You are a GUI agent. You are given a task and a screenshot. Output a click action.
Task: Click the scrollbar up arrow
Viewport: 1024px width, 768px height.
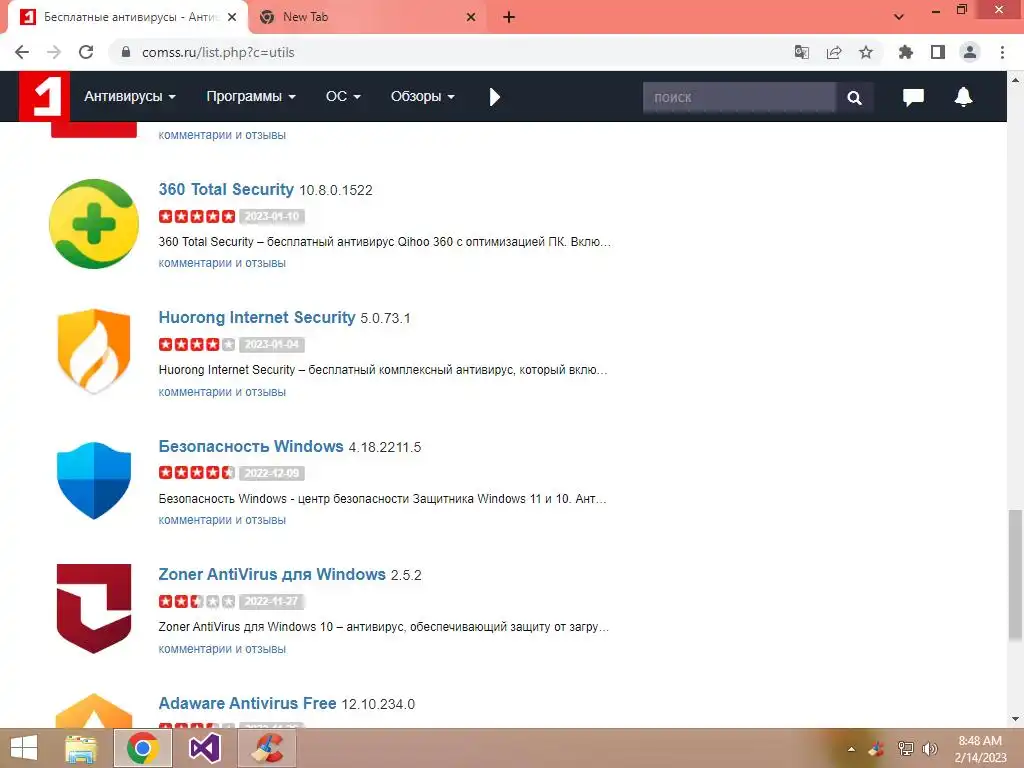click(1015, 80)
